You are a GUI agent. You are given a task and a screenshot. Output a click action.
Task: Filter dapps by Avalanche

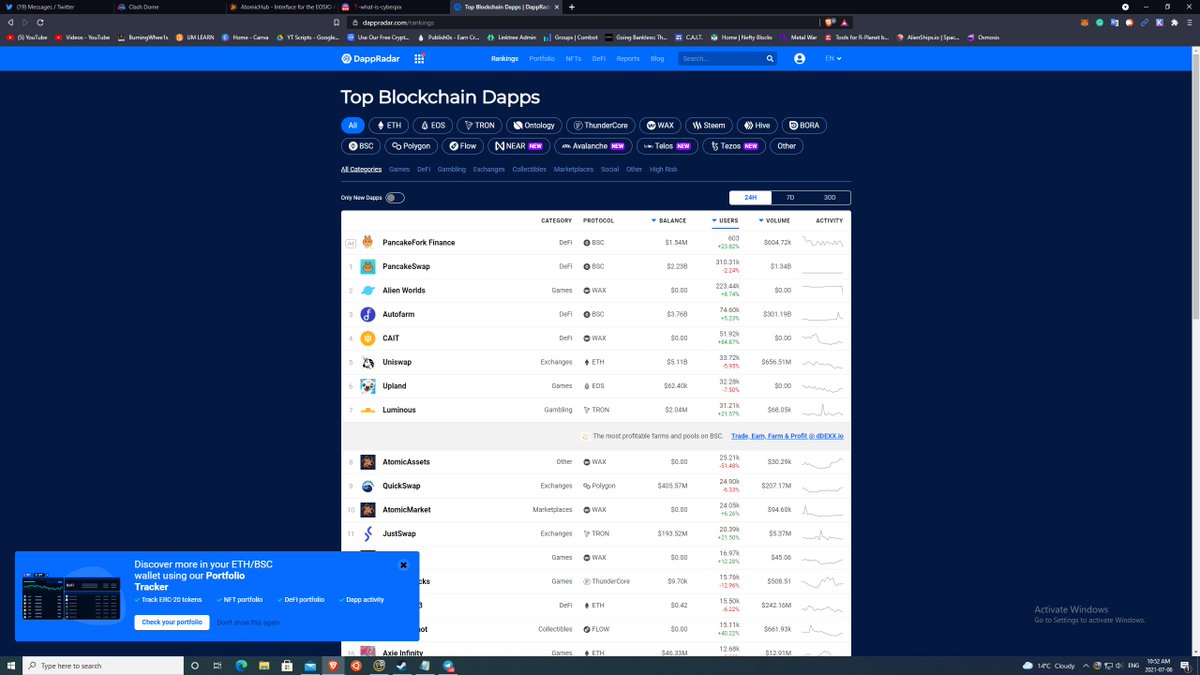click(593, 146)
